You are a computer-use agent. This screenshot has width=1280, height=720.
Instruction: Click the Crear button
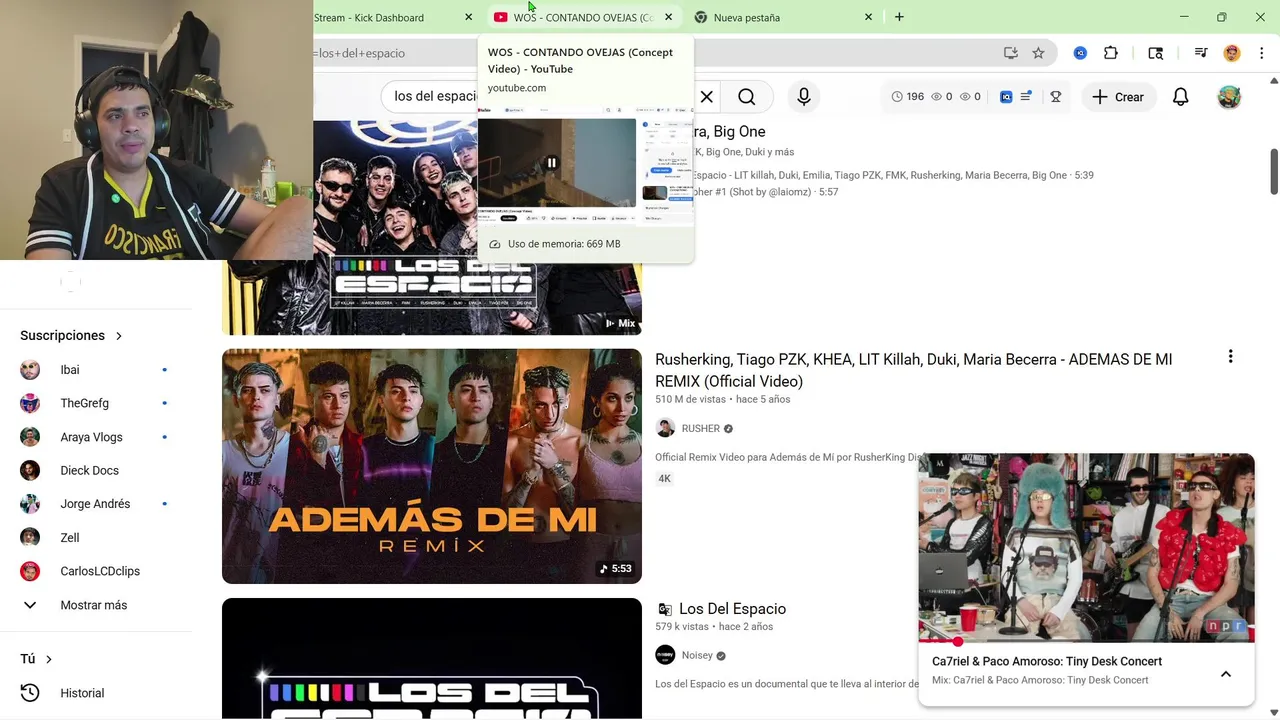click(x=1118, y=97)
